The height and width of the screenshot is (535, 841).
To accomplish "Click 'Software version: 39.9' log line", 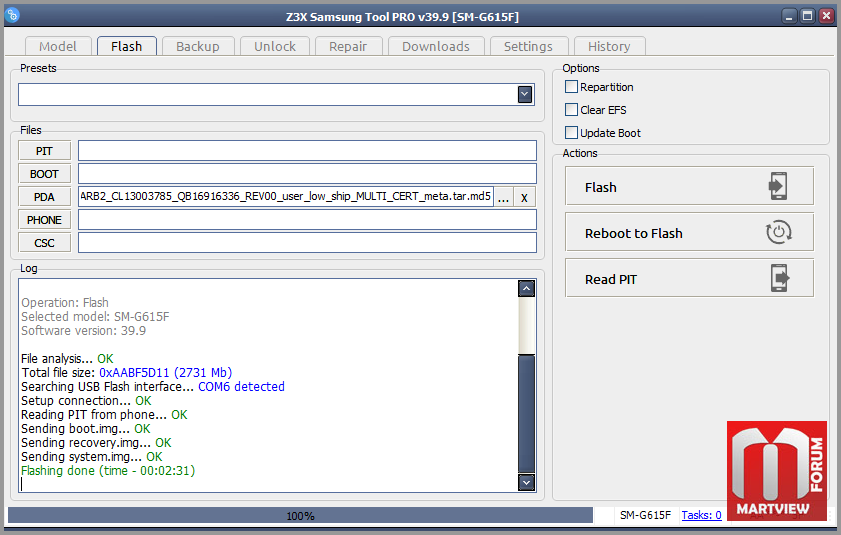I will 83,331.
